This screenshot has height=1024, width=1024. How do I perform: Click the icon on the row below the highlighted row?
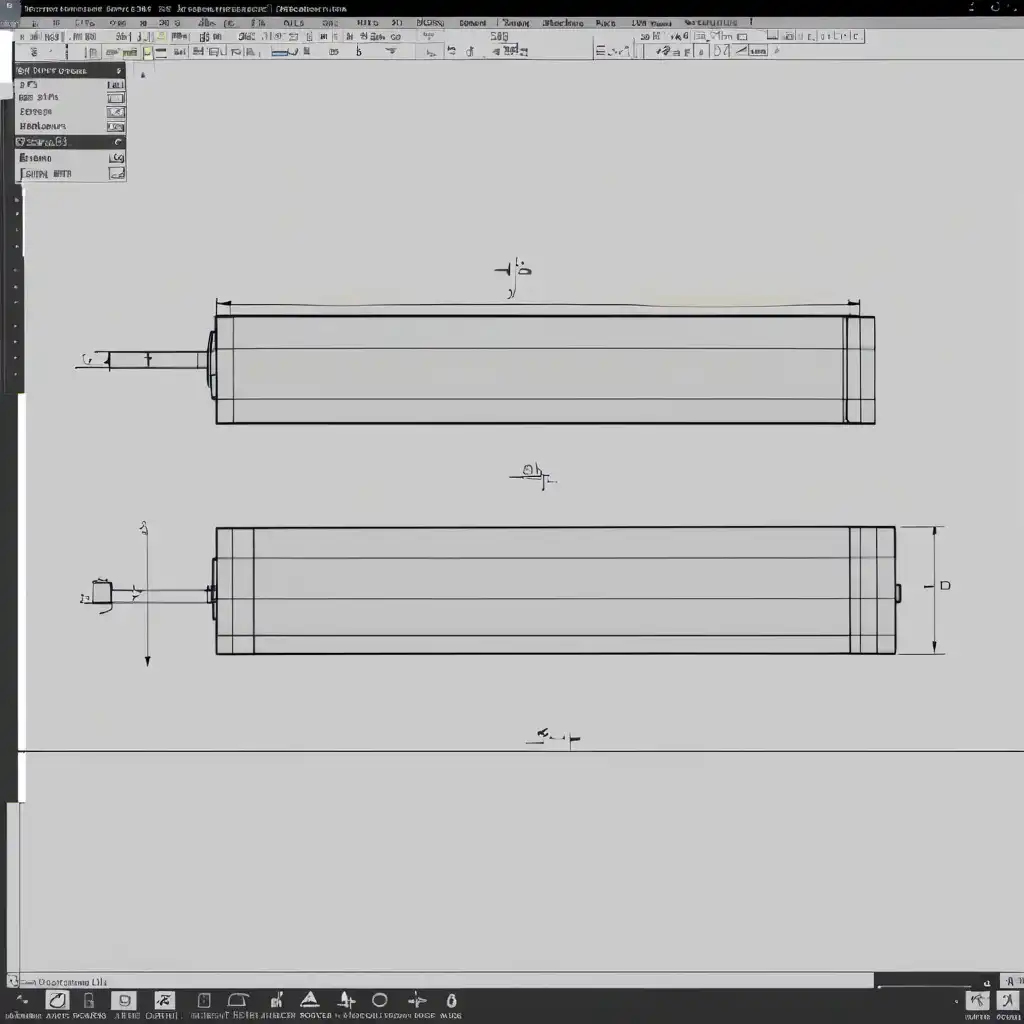116,157
